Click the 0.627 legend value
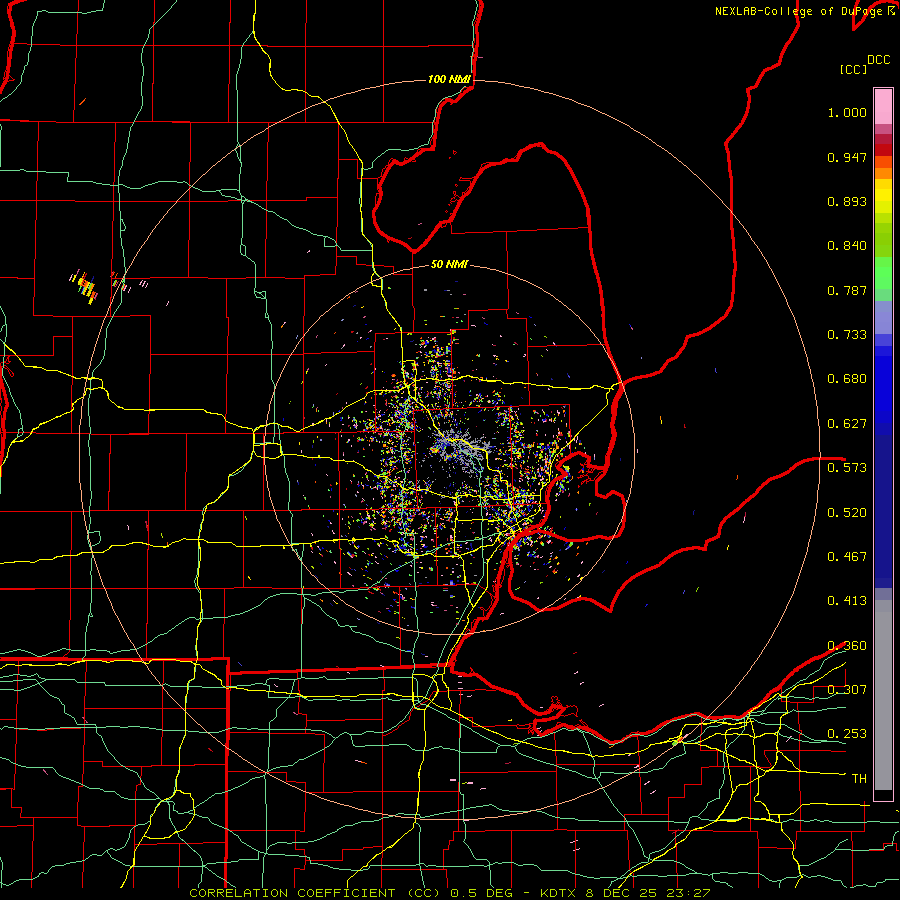This screenshot has width=900, height=900. click(847, 424)
